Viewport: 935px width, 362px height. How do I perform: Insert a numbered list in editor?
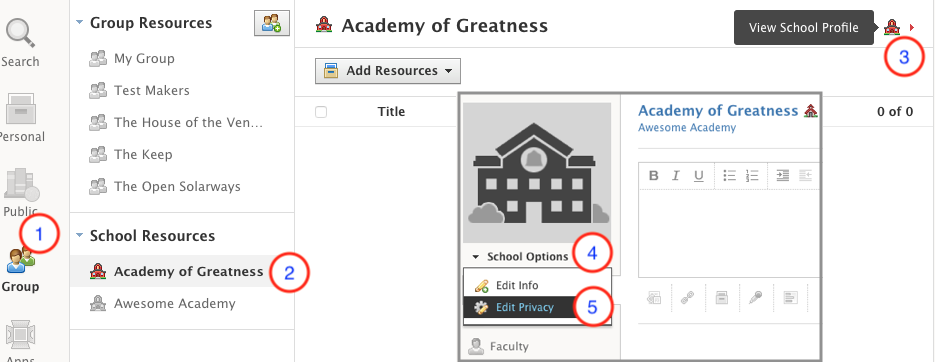pos(751,175)
